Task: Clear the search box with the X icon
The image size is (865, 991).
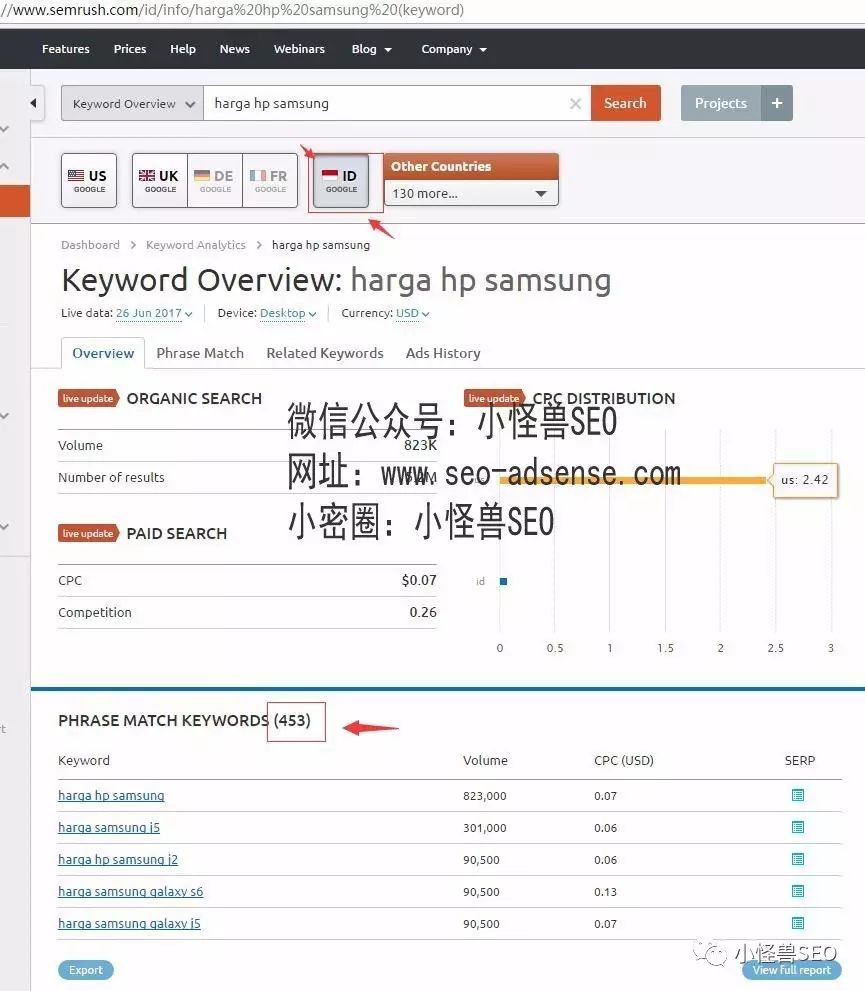Action: coord(575,104)
